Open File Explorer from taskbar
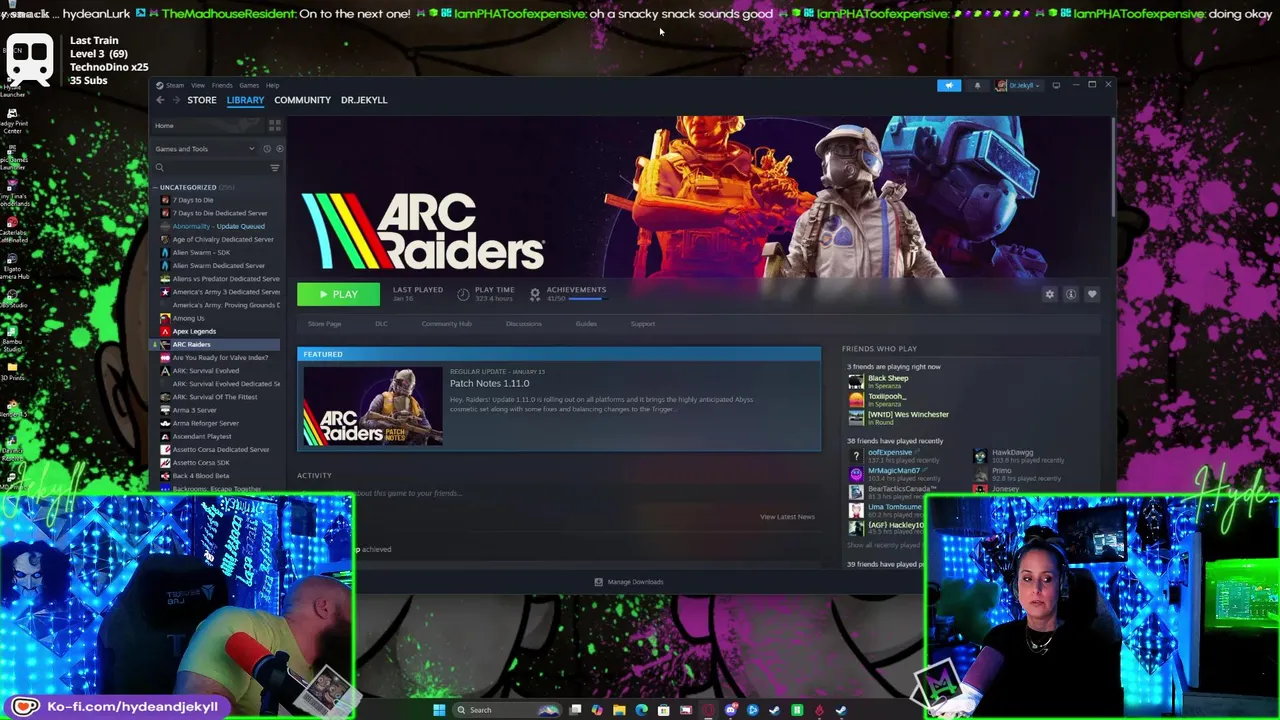Screen dimensions: 1280x720 coord(619,710)
